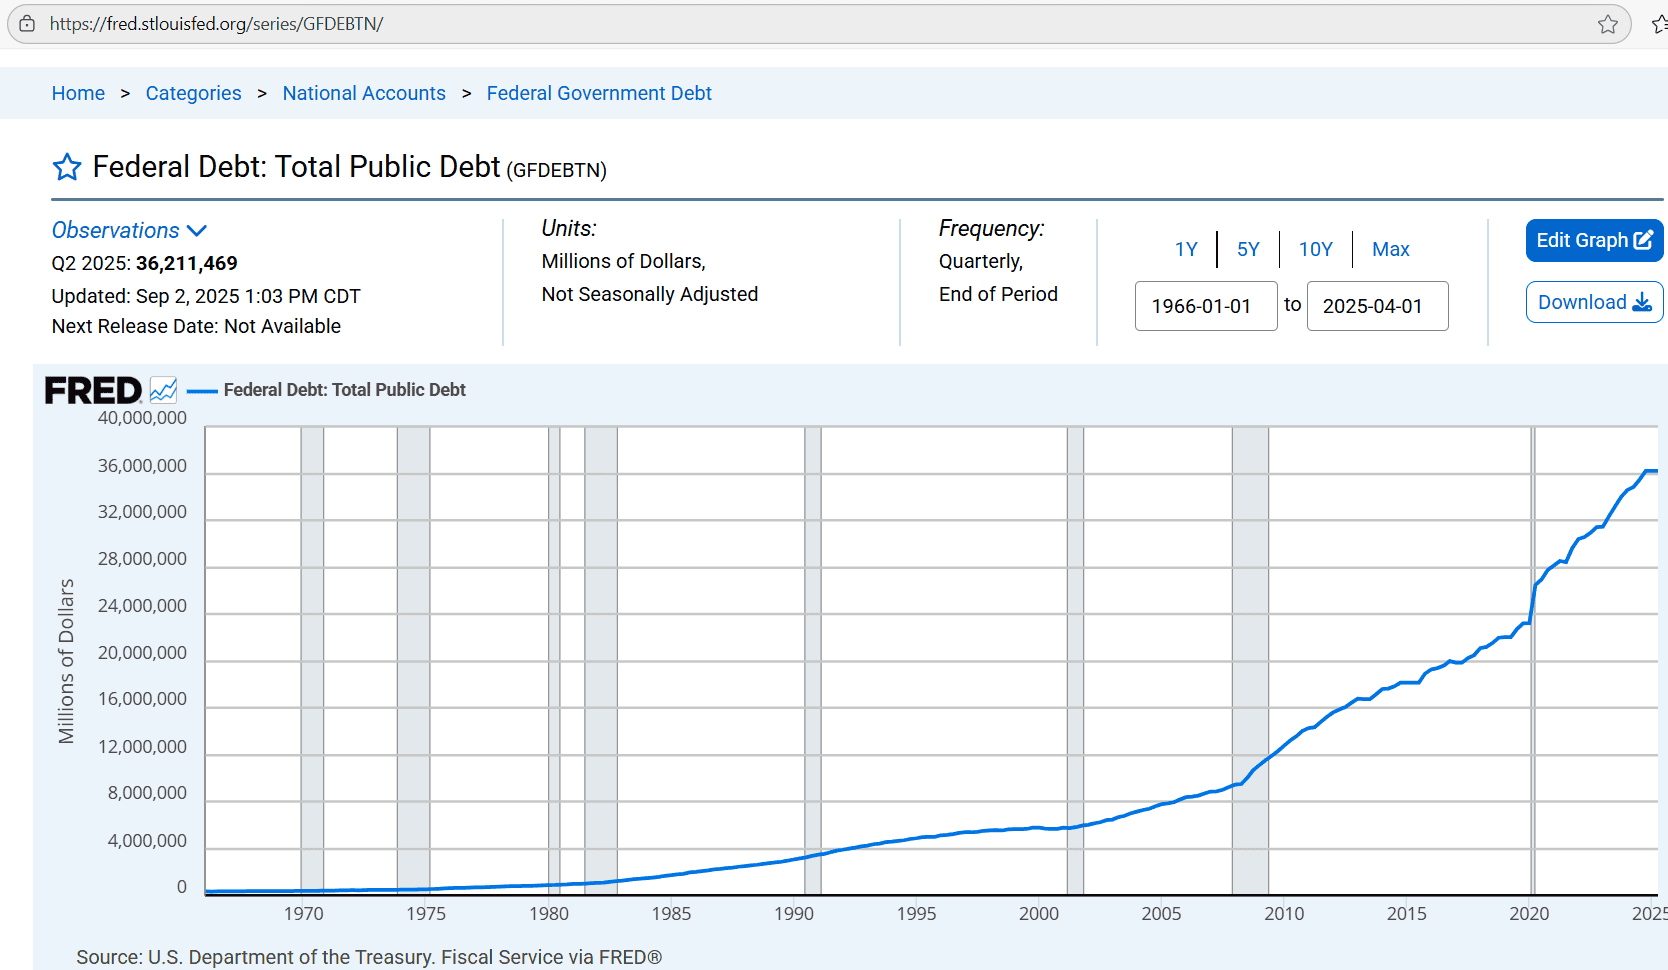
Task: Open the Categories breadcrumb link
Action: coord(193,93)
